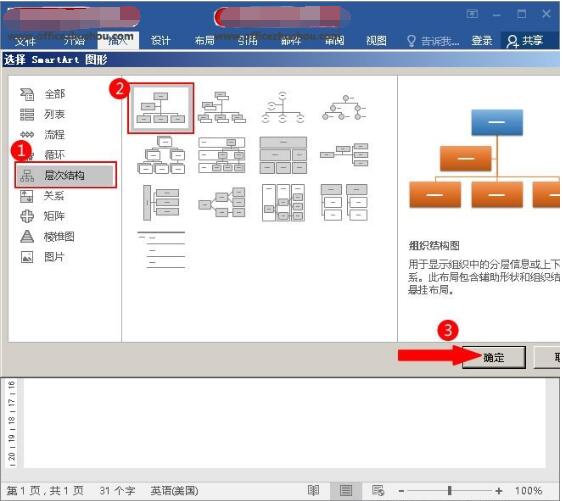Click the 列表 list icon

pos(27,115)
